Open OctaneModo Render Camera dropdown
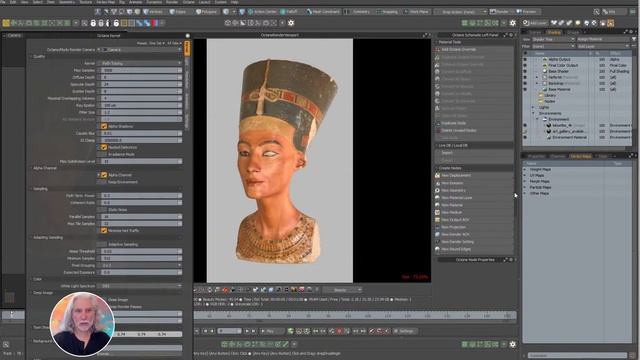Screen dimensions: 640x360 pos(141,49)
